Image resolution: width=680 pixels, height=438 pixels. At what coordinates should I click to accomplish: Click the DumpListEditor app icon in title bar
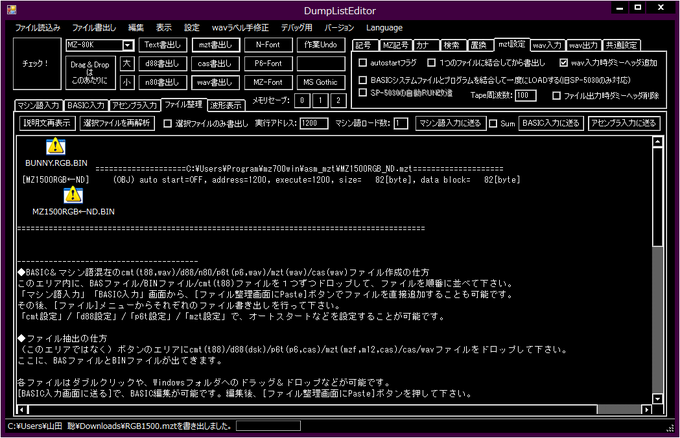pos(12,10)
